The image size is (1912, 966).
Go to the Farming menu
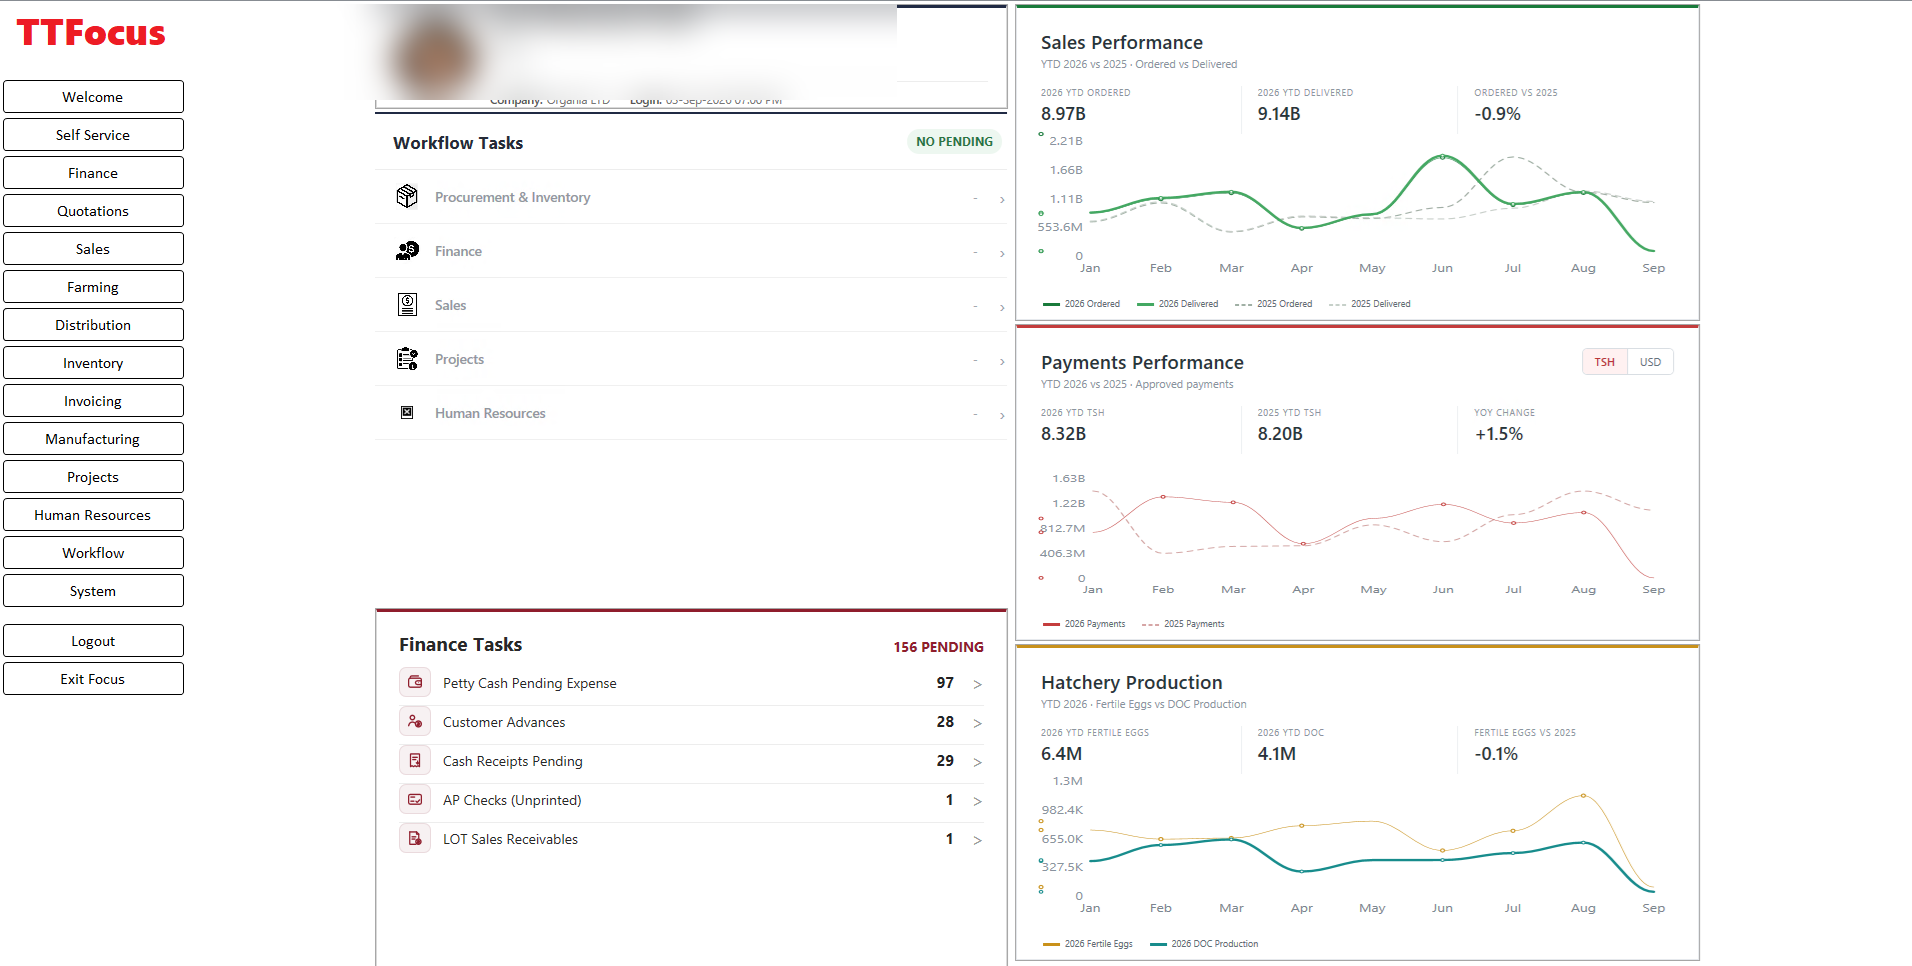click(x=93, y=287)
